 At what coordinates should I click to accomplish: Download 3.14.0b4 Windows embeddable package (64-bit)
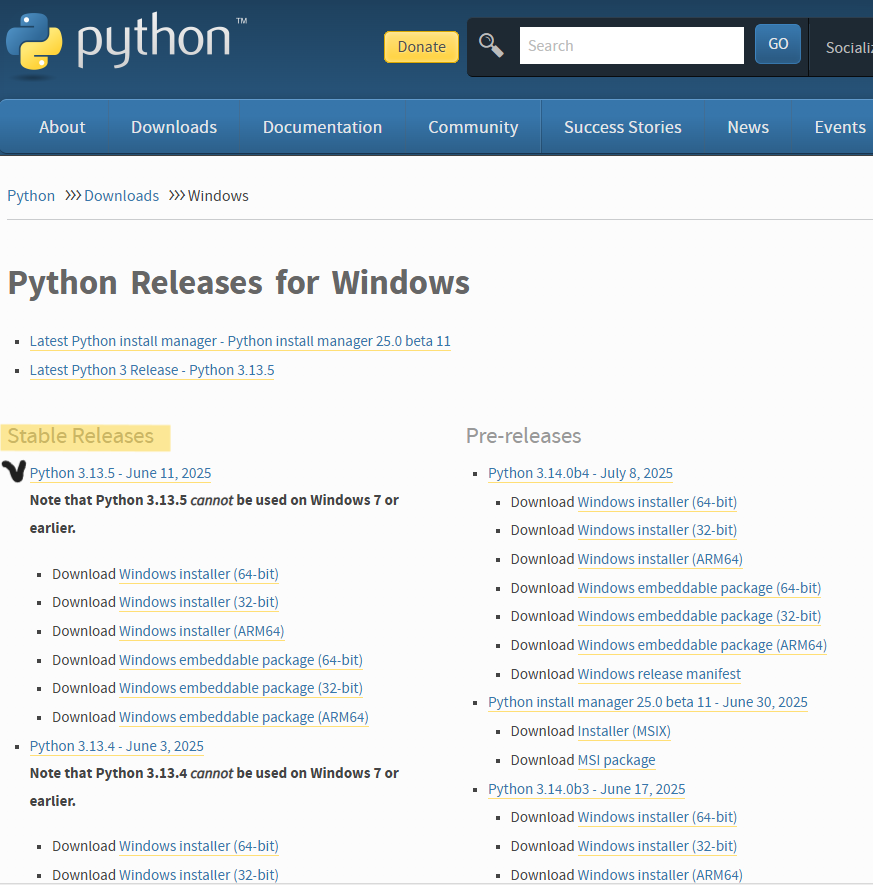click(699, 588)
